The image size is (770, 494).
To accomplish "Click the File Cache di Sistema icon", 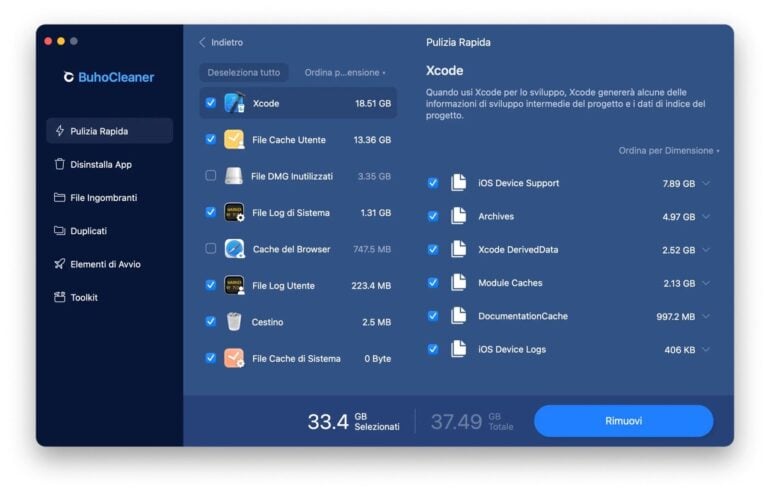I will [234, 358].
